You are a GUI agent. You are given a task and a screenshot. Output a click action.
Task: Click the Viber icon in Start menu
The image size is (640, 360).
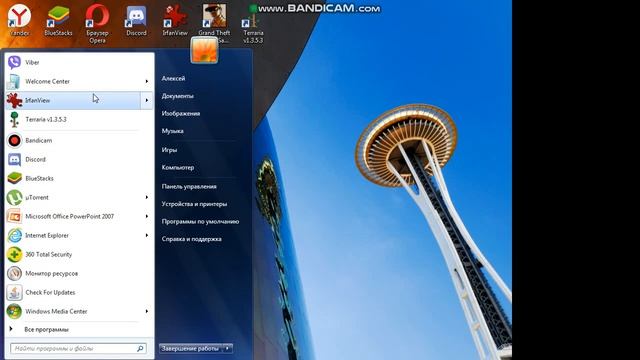pyautogui.click(x=14, y=62)
